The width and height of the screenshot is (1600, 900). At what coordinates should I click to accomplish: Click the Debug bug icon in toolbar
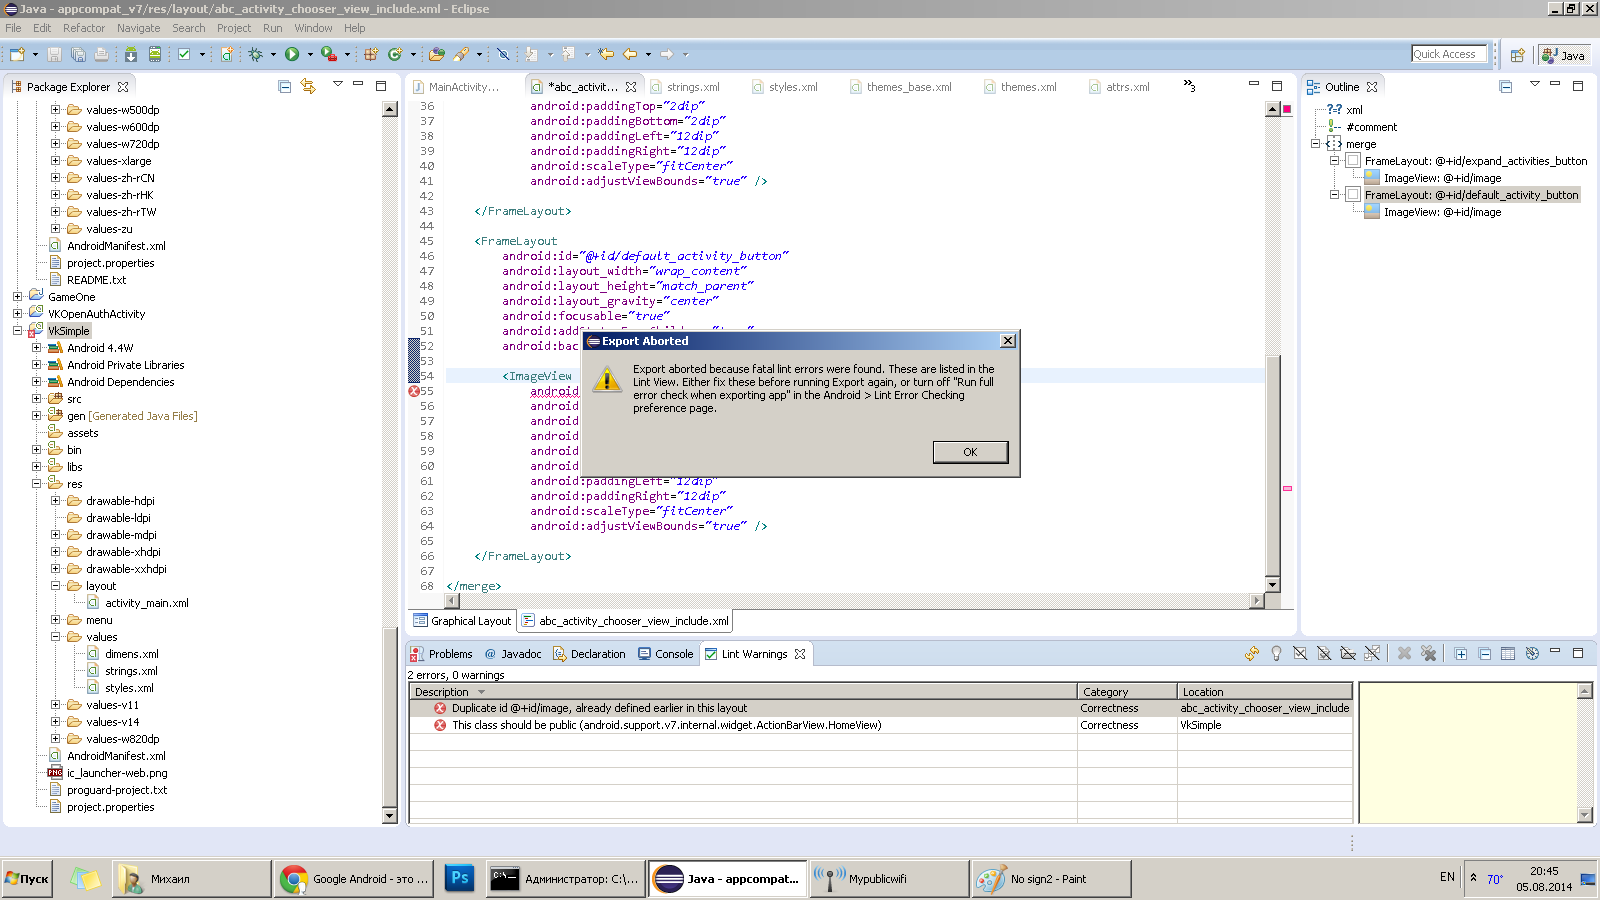point(255,54)
